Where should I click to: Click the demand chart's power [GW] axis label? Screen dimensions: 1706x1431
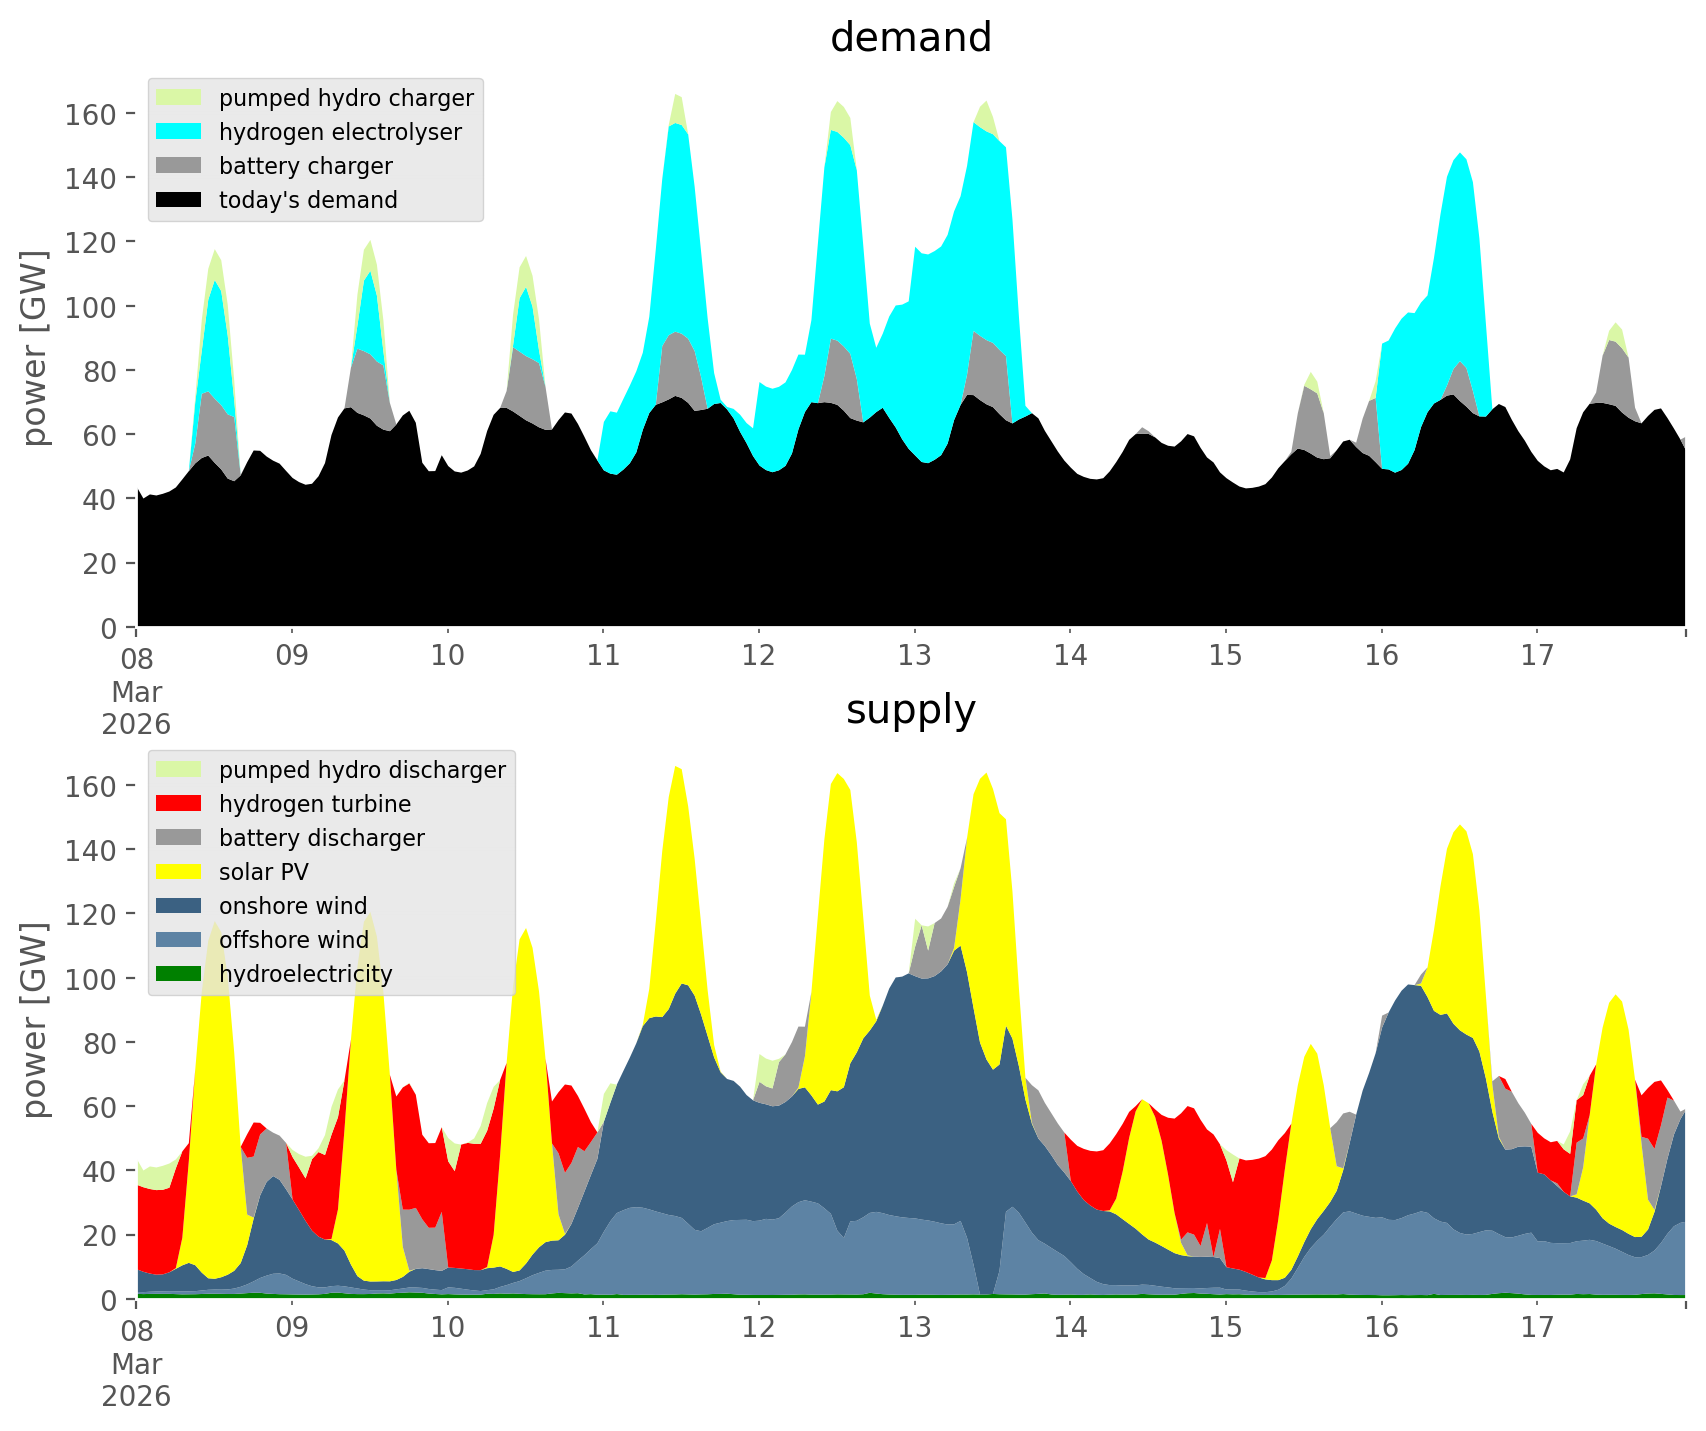coord(34,348)
